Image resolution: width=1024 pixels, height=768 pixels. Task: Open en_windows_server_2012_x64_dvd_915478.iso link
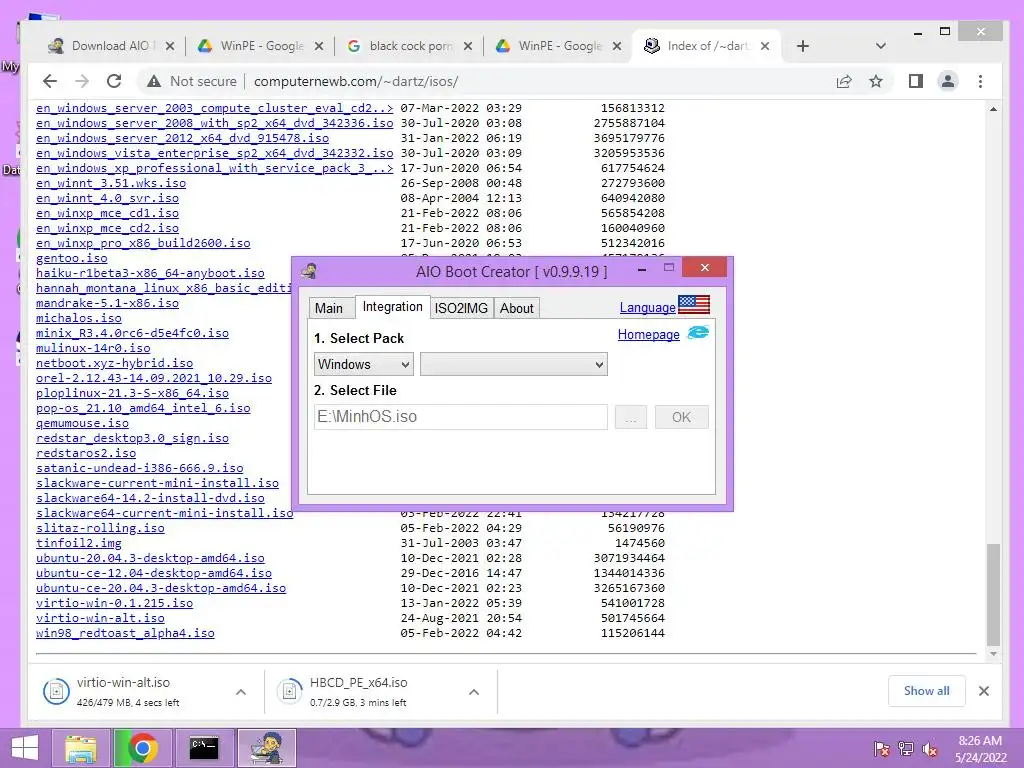click(x=182, y=138)
